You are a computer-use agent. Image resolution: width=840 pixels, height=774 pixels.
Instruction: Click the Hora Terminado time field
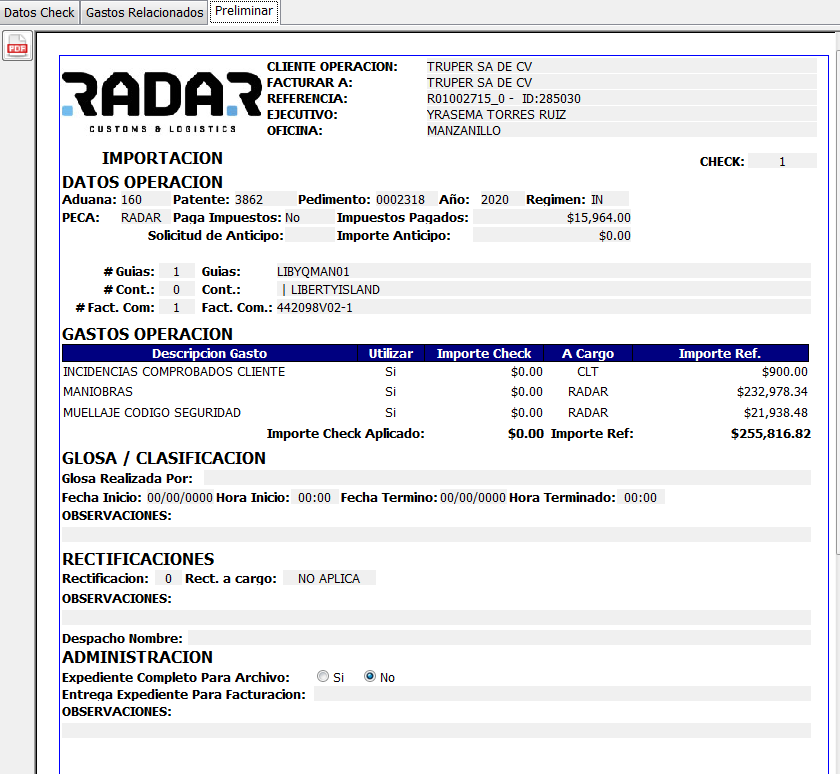[640, 498]
